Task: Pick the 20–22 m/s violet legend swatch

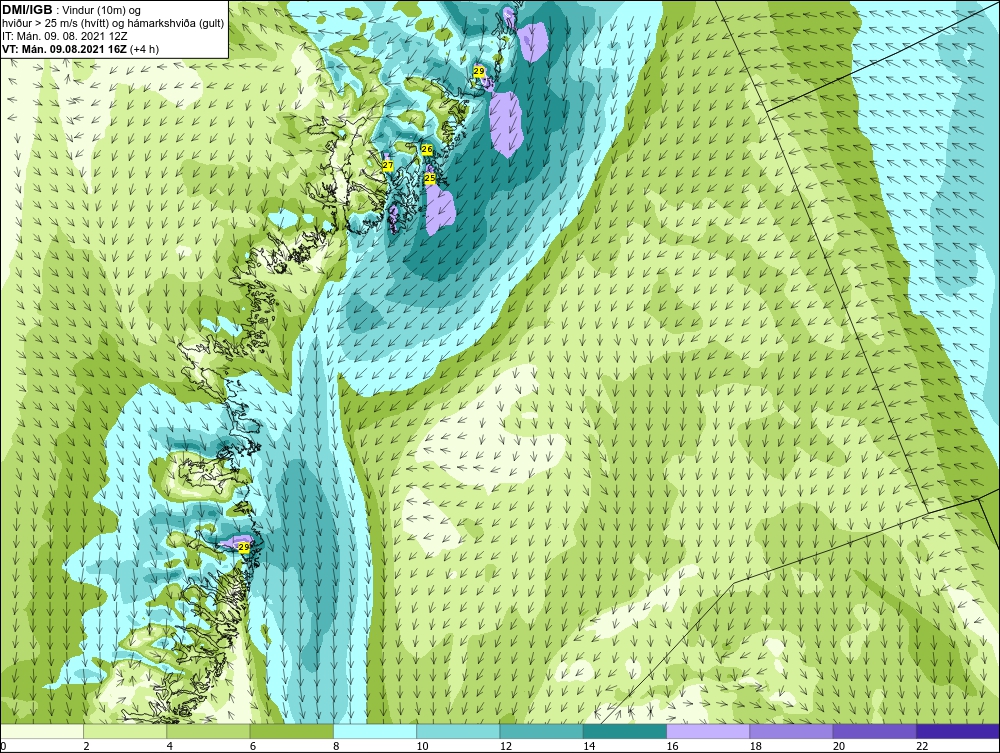Action: click(875, 731)
